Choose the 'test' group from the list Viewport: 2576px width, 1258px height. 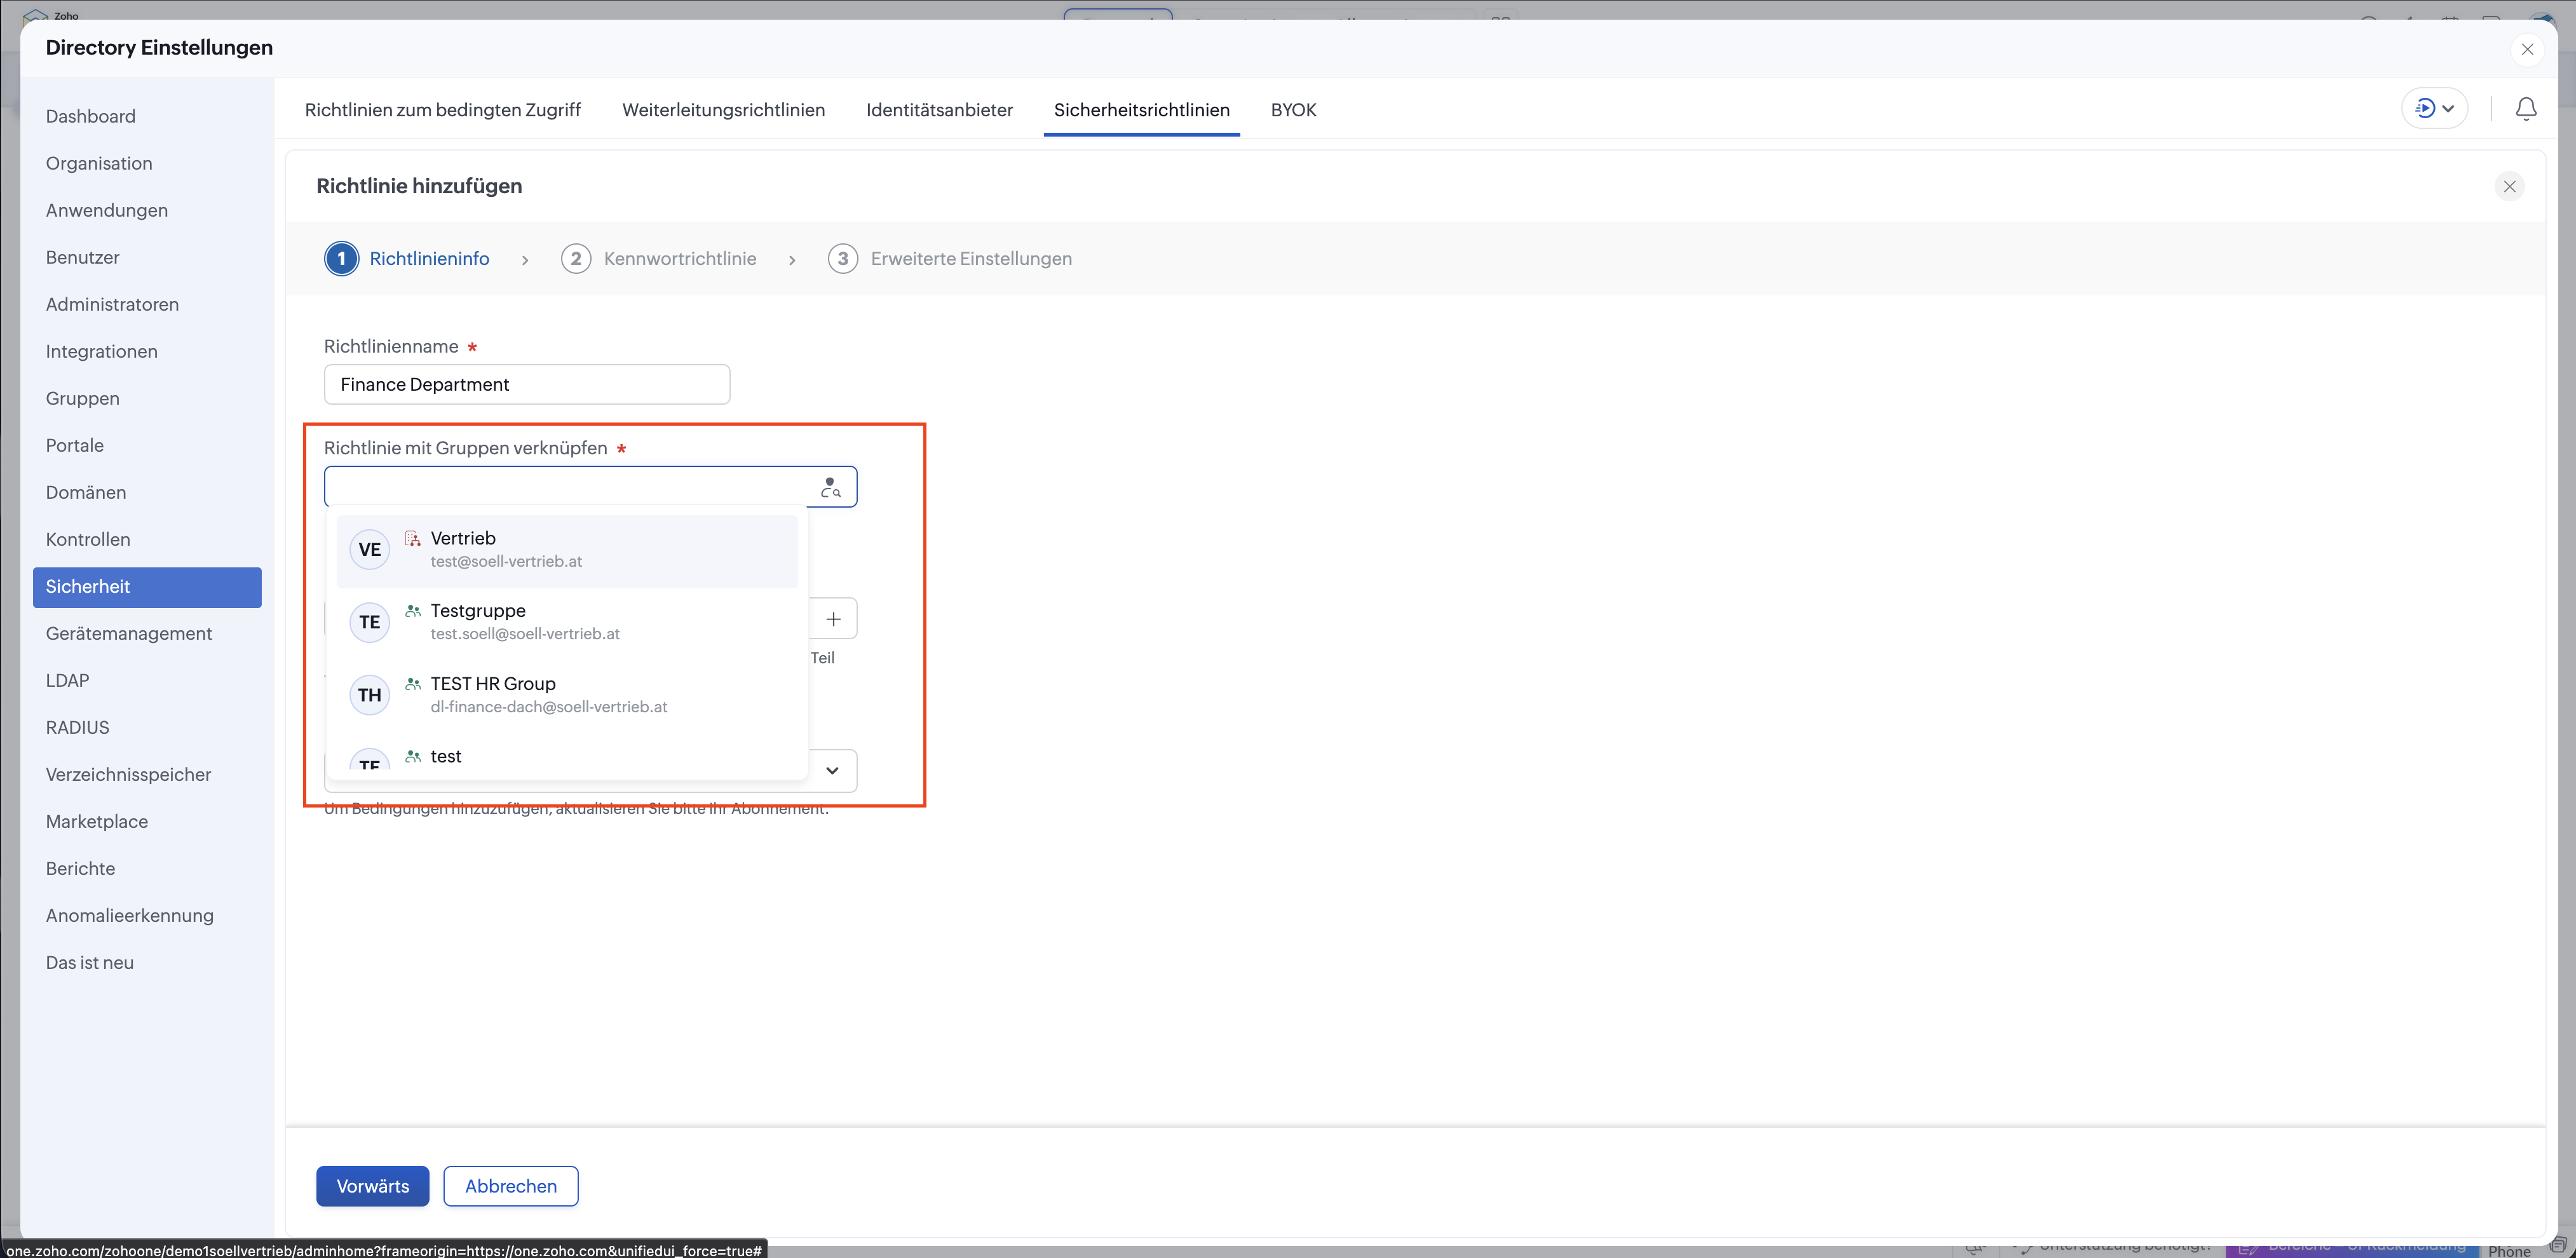pyautogui.click(x=446, y=757)
